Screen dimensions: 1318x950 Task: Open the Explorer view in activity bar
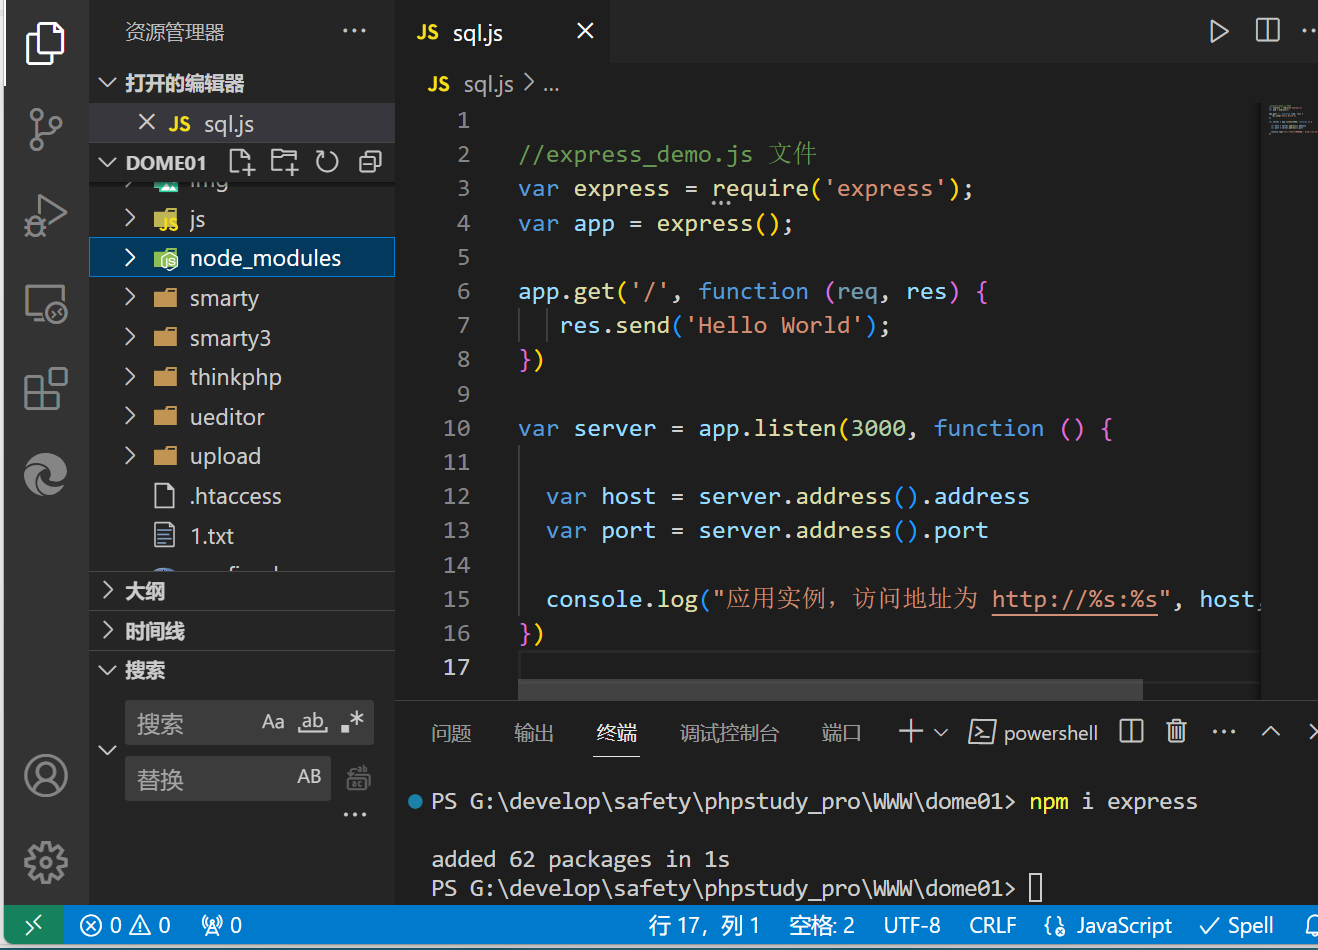coord(45,44)
